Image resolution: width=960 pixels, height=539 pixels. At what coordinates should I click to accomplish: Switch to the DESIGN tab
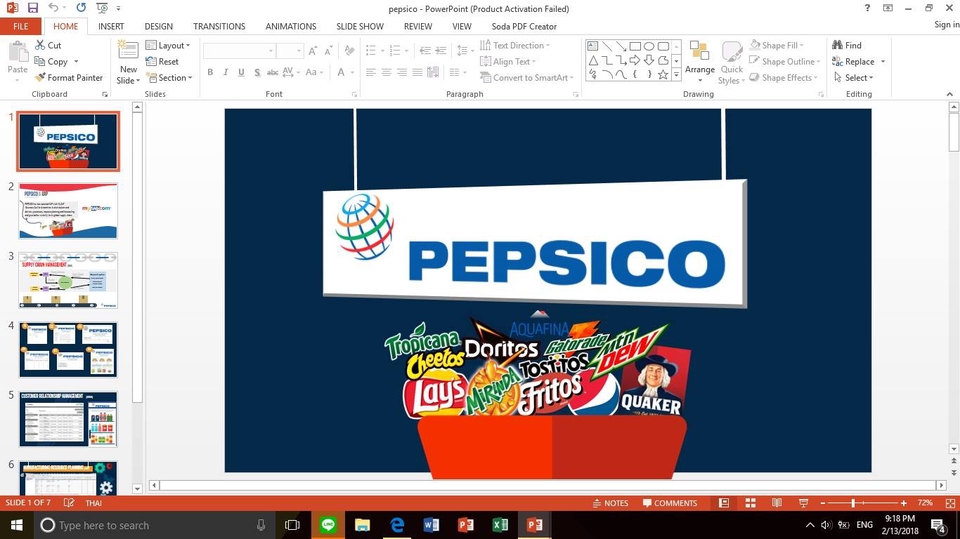[x=159, y=26]
